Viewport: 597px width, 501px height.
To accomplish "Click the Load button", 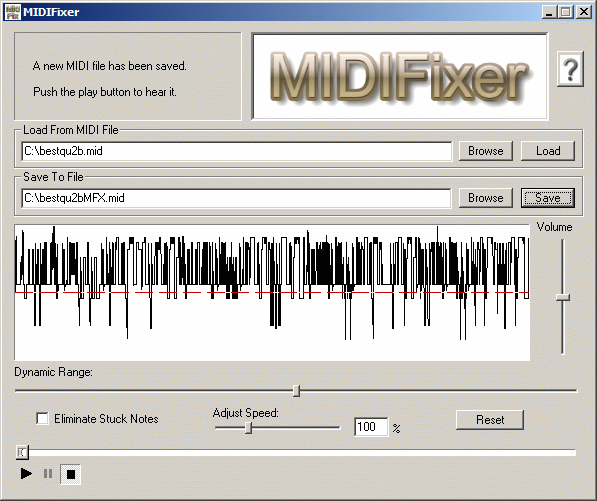I will [x=548, y=151].
